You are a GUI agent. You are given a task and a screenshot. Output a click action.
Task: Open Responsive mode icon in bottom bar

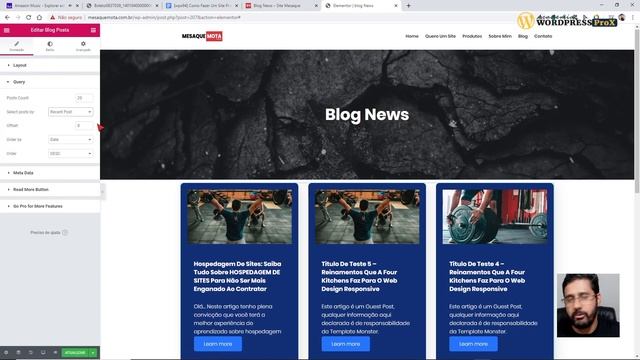point(43,353)
